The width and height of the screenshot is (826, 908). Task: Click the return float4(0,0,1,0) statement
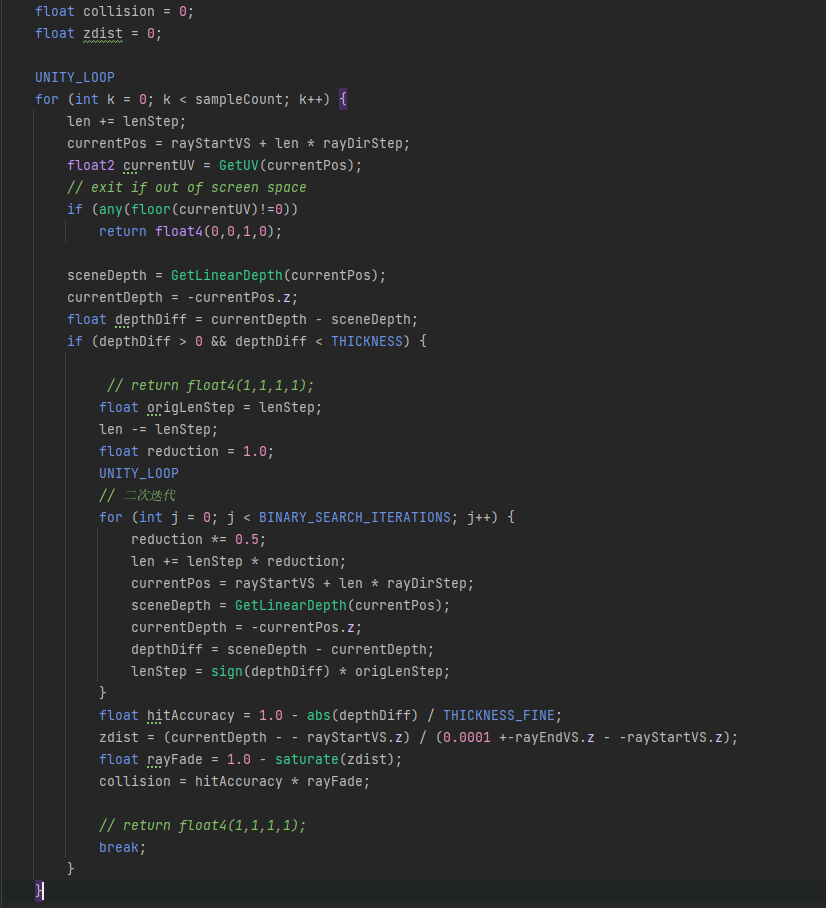(x=190, y=231)
